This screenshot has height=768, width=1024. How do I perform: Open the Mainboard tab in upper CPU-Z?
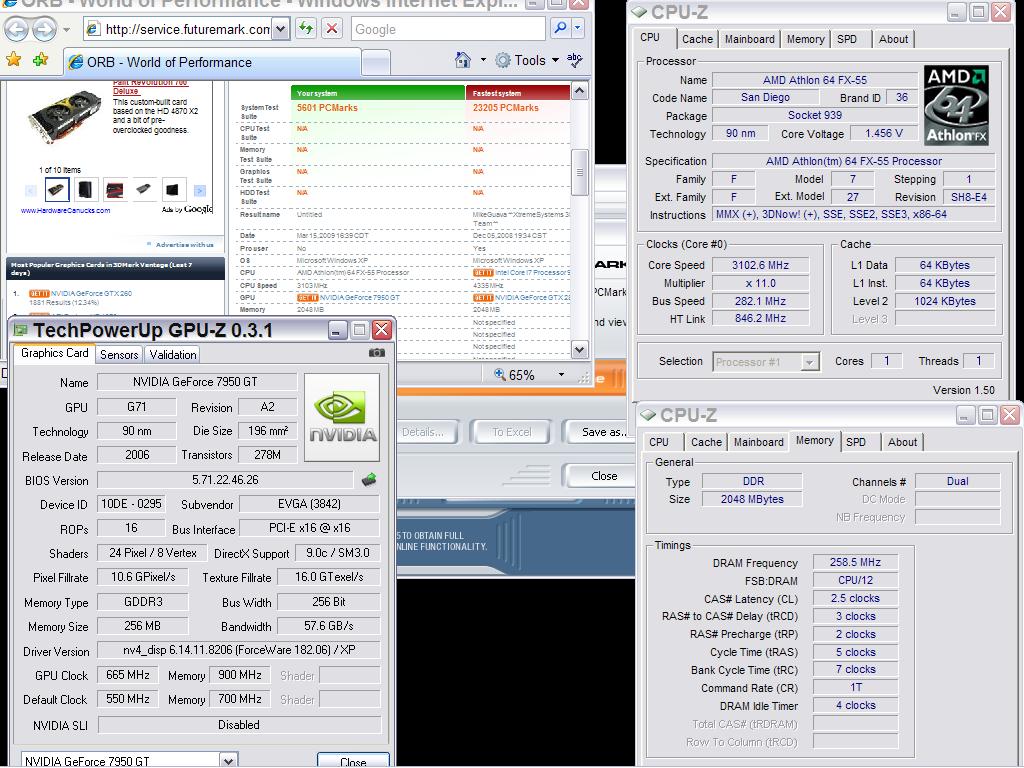[x=750, y=39]
